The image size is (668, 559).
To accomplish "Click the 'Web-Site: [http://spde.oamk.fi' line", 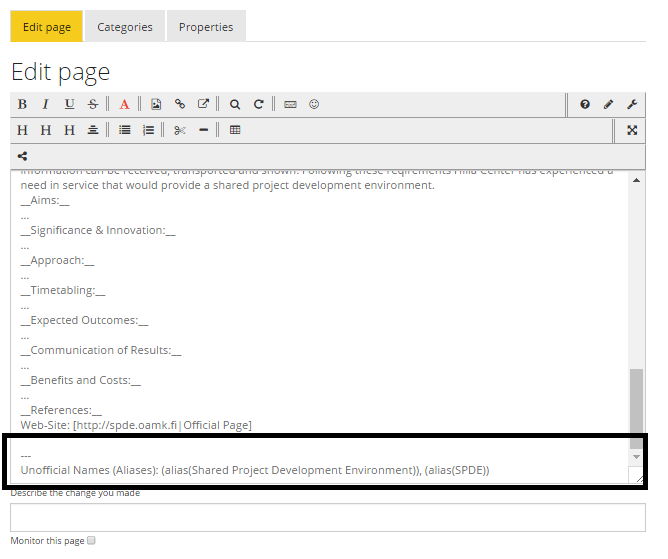I will (136, 425).
